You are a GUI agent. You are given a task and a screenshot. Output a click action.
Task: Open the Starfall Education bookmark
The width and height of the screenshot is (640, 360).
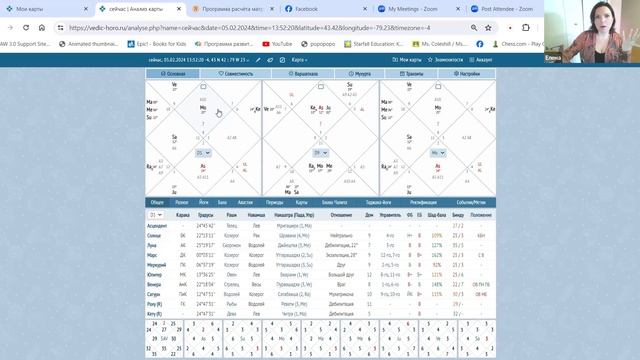(x=373, y=44)
